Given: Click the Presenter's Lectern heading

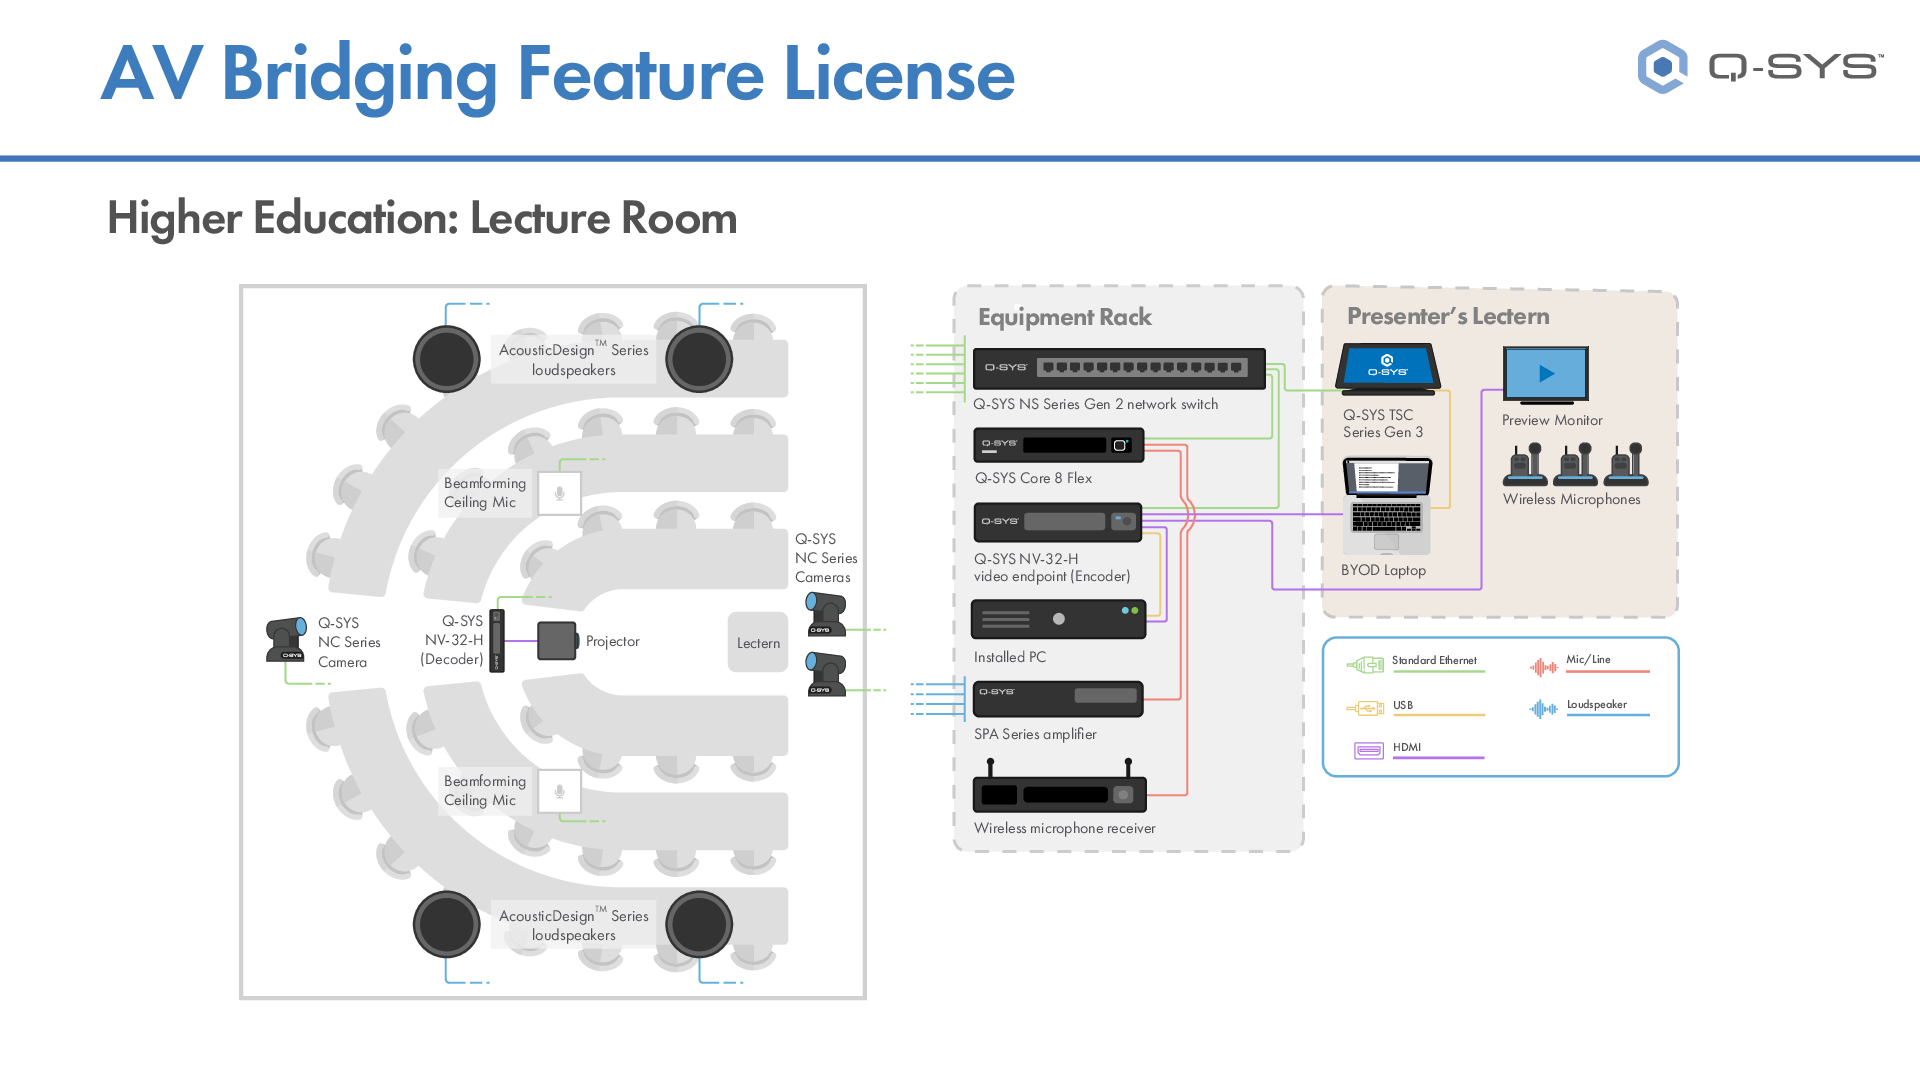Looking at the screenshot, I should point(1448,316).
